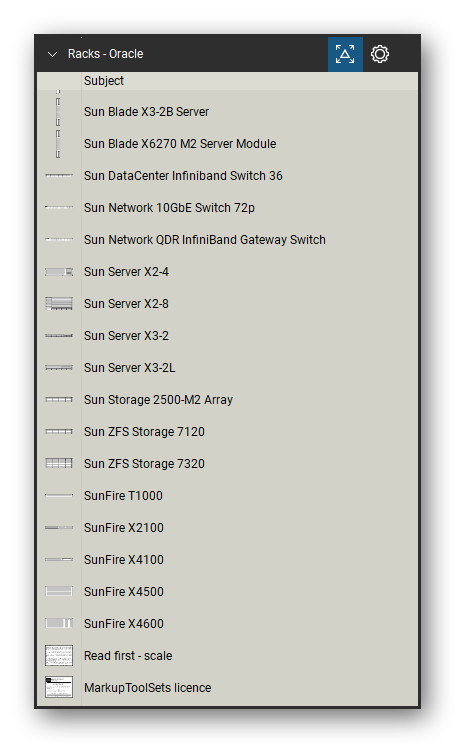Click Sun Storage 2500-M2 Array text

click(158, 400)
